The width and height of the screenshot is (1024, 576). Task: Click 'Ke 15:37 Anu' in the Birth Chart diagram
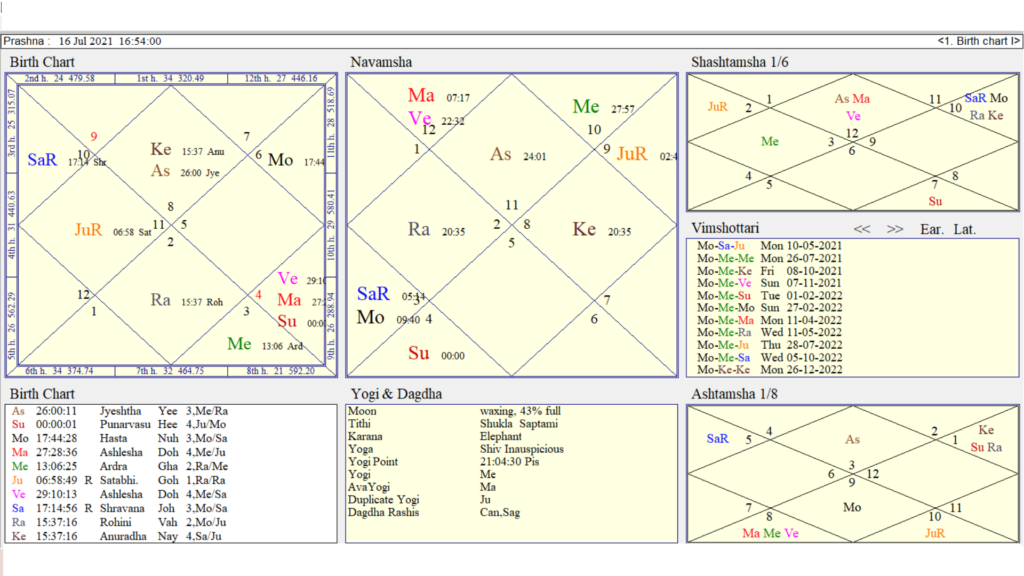coord(187,150)
